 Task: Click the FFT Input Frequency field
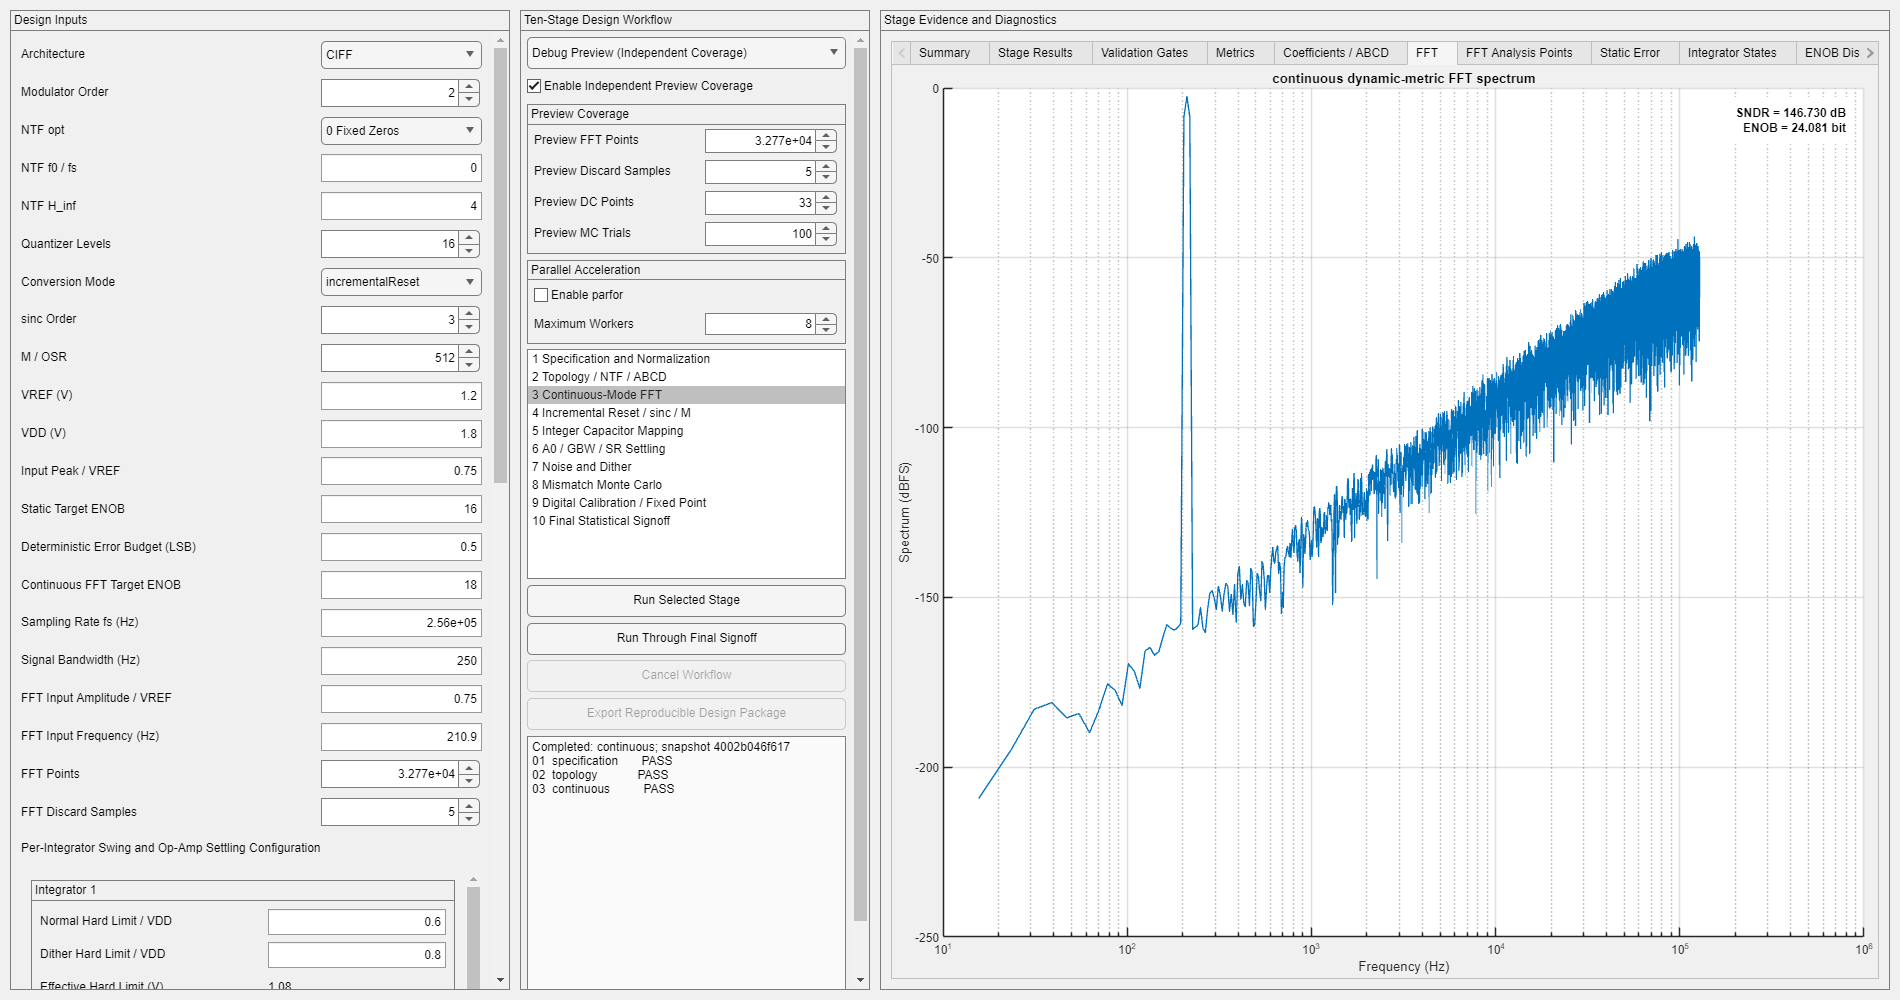[401, 737]
